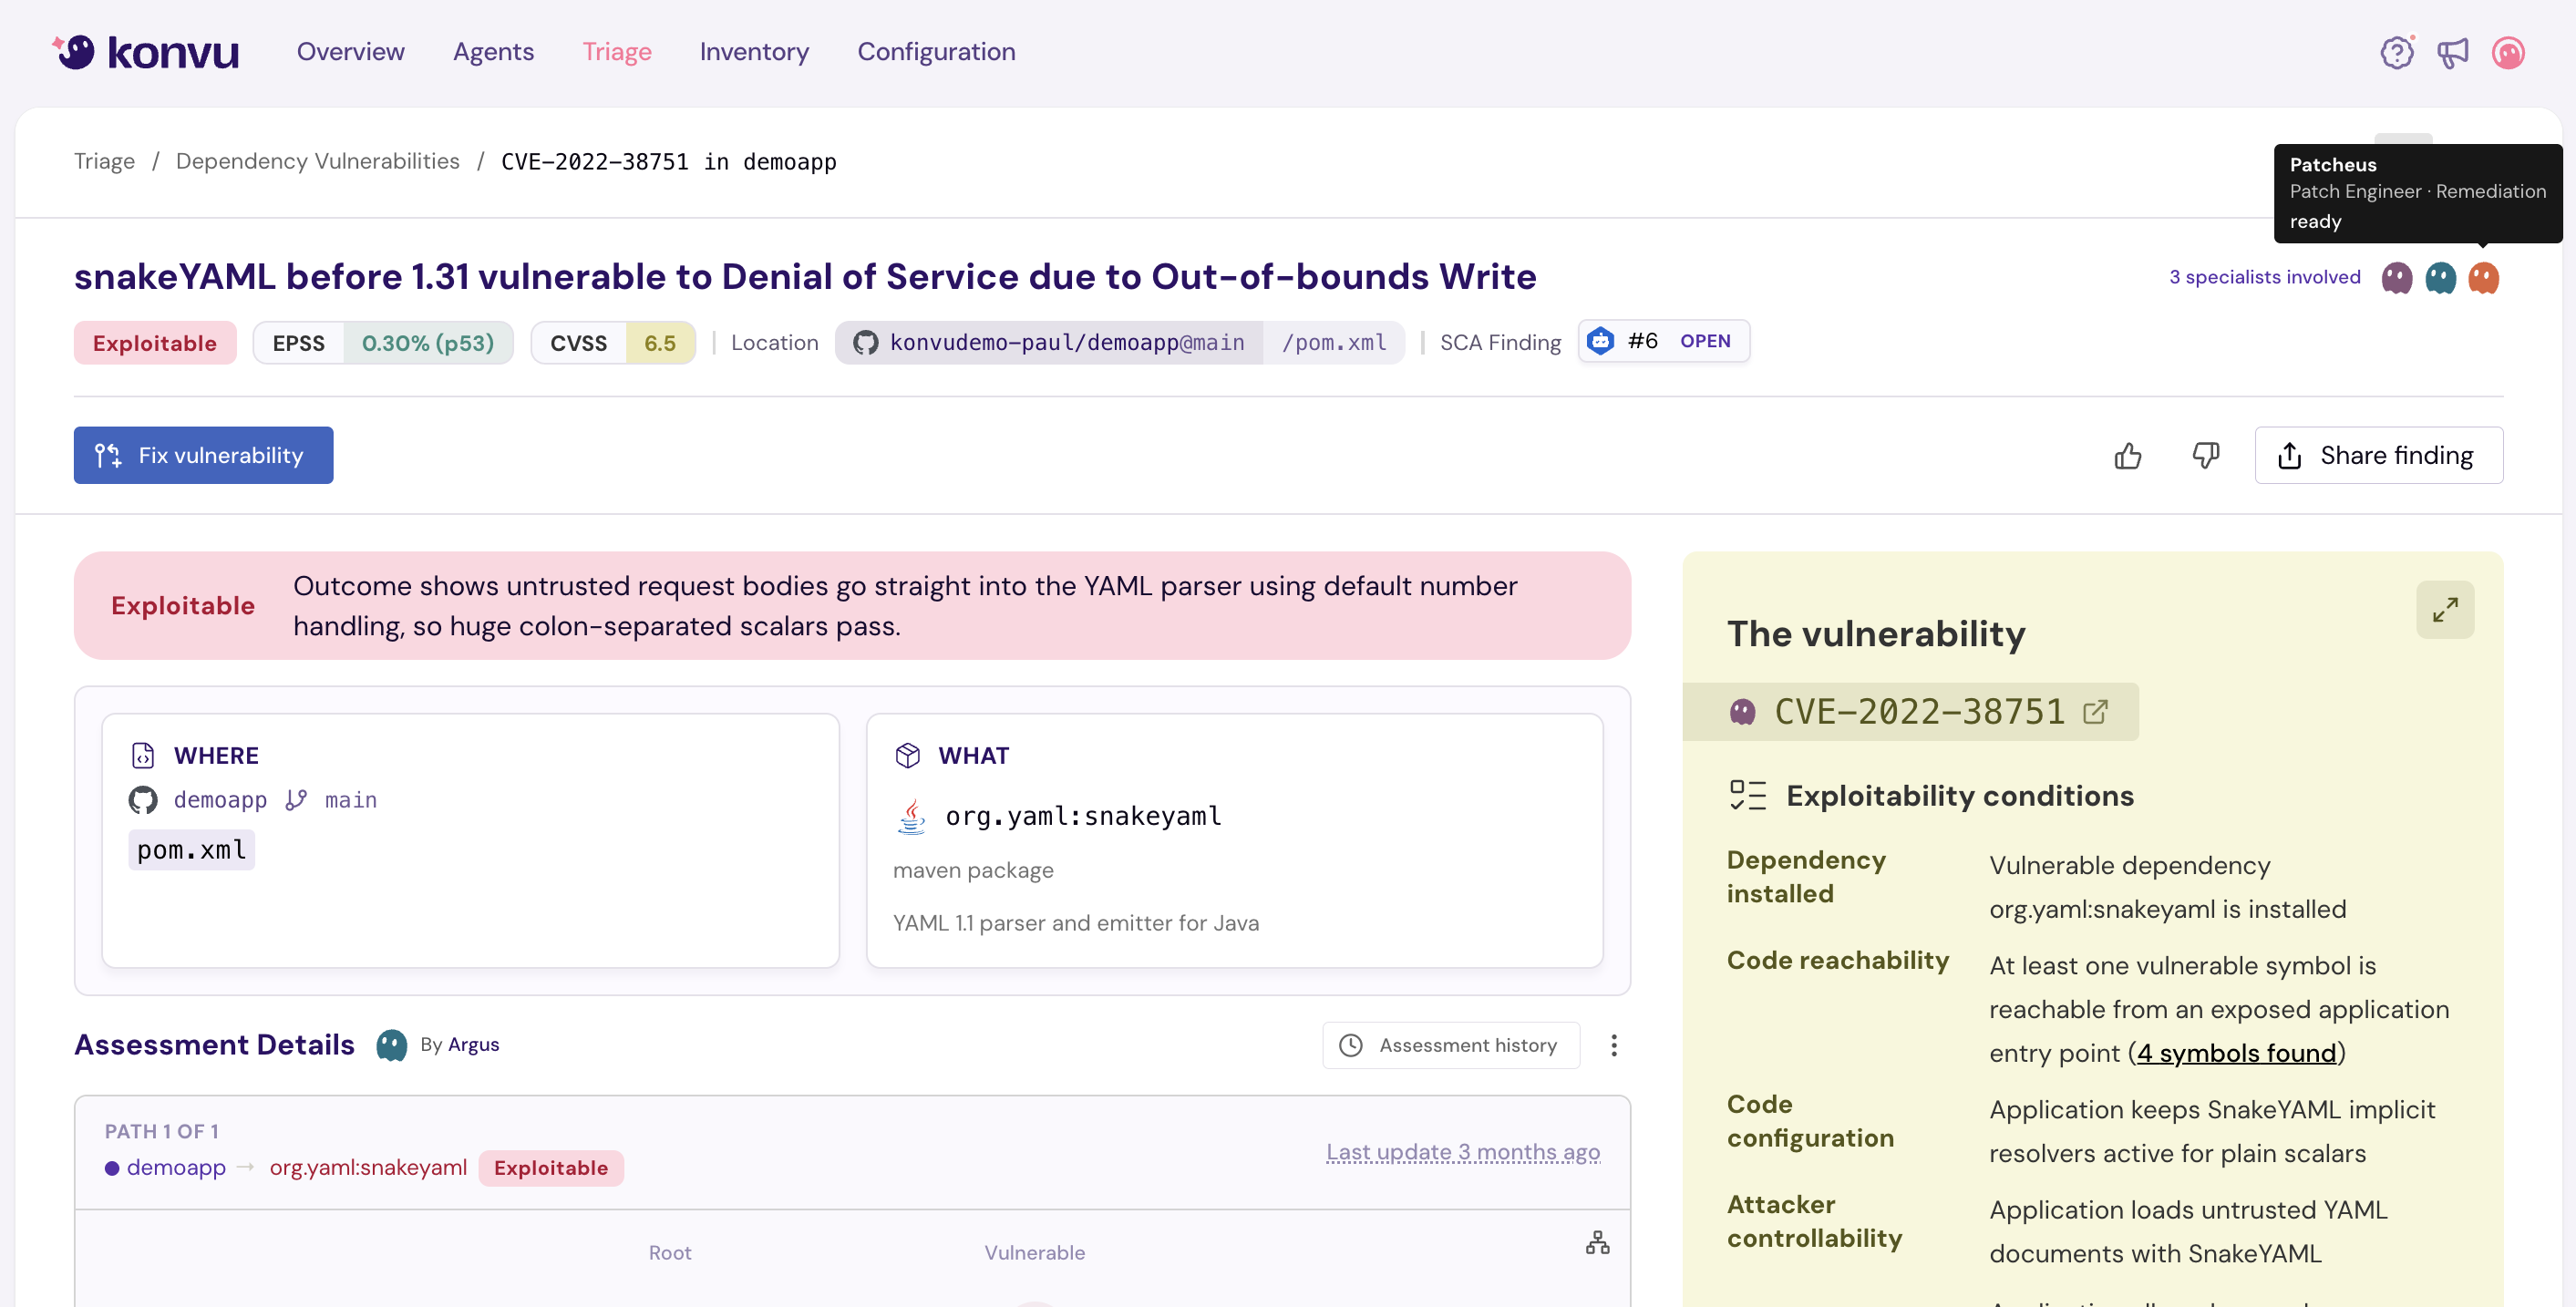Click the Exploitable badge under the title
Viewport: 2576px width, 1307px height.
[155, 343]
